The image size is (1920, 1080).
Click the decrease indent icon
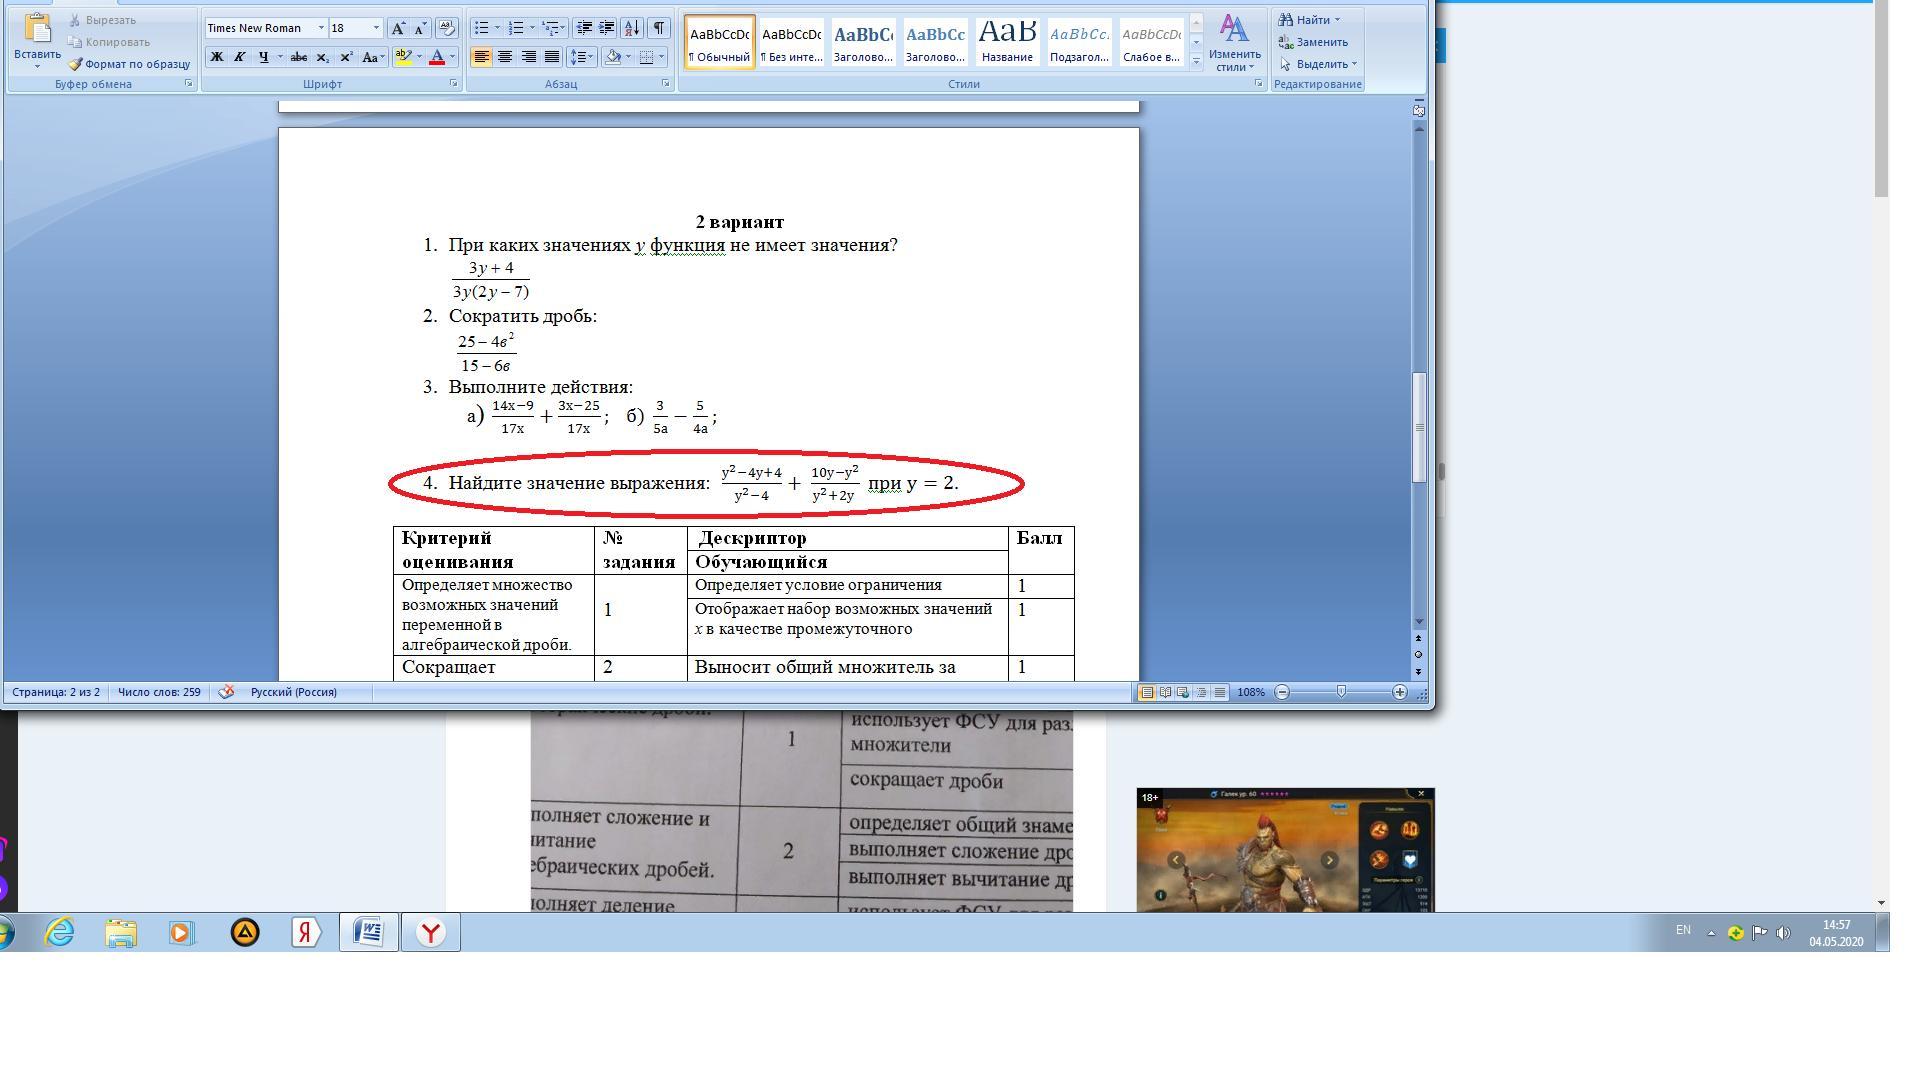[x=584, y=28]
